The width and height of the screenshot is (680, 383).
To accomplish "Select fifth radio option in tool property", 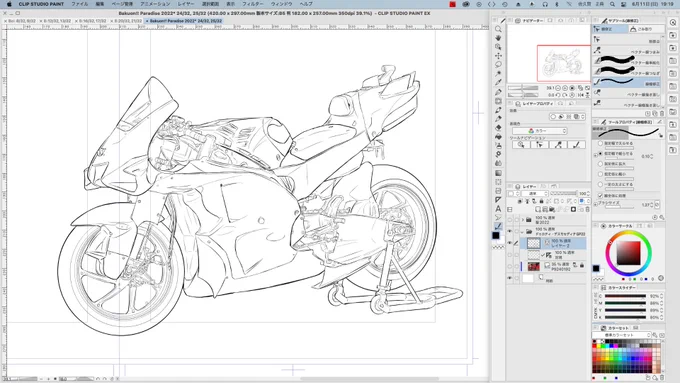I will (x=601, y=184).
